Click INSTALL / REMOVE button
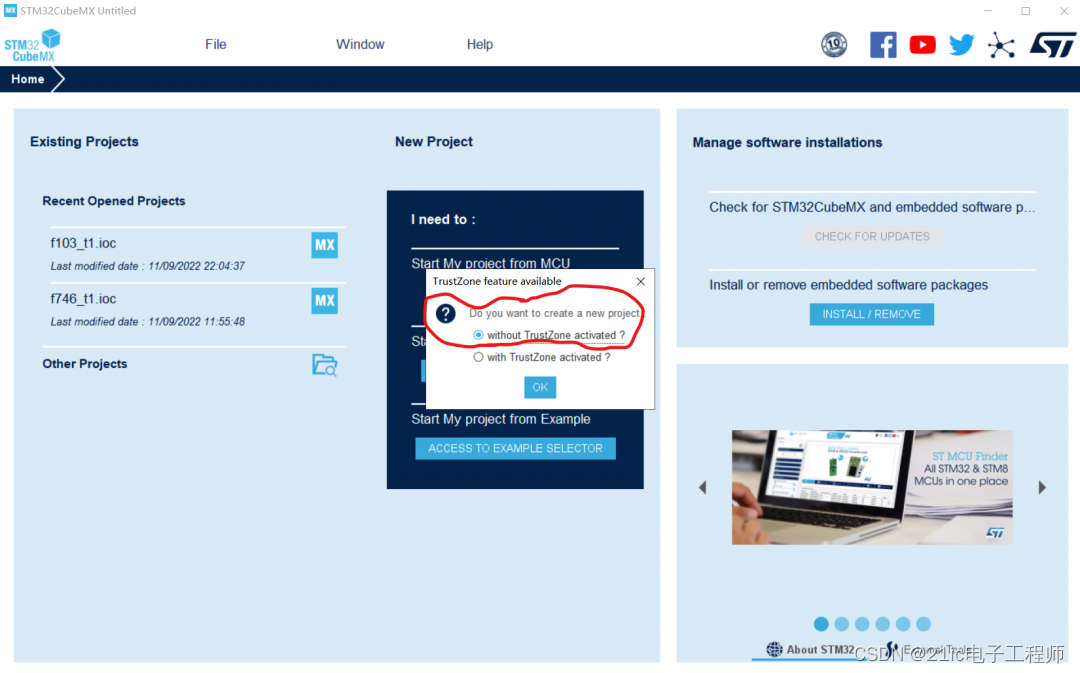This screenshot has height=673, width=1080. pos(871,314)
